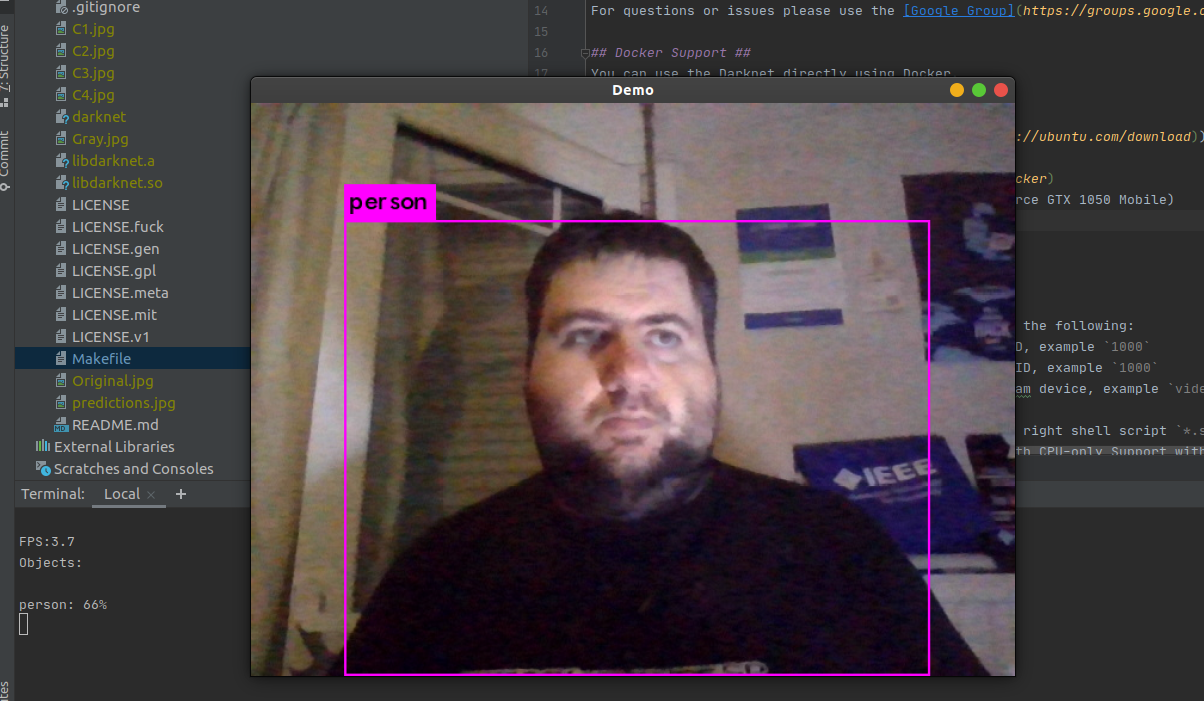Click the Makefile file icon
Viewport: 1204px width, 701px height.
point(61,358)
